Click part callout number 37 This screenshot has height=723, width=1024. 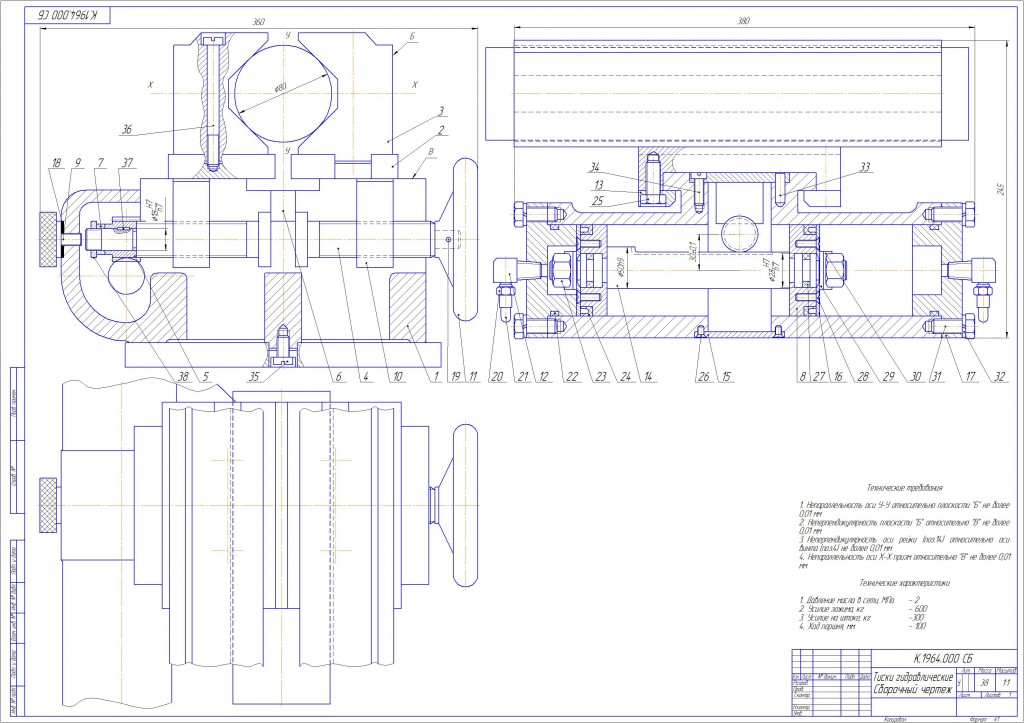point(127,163)
